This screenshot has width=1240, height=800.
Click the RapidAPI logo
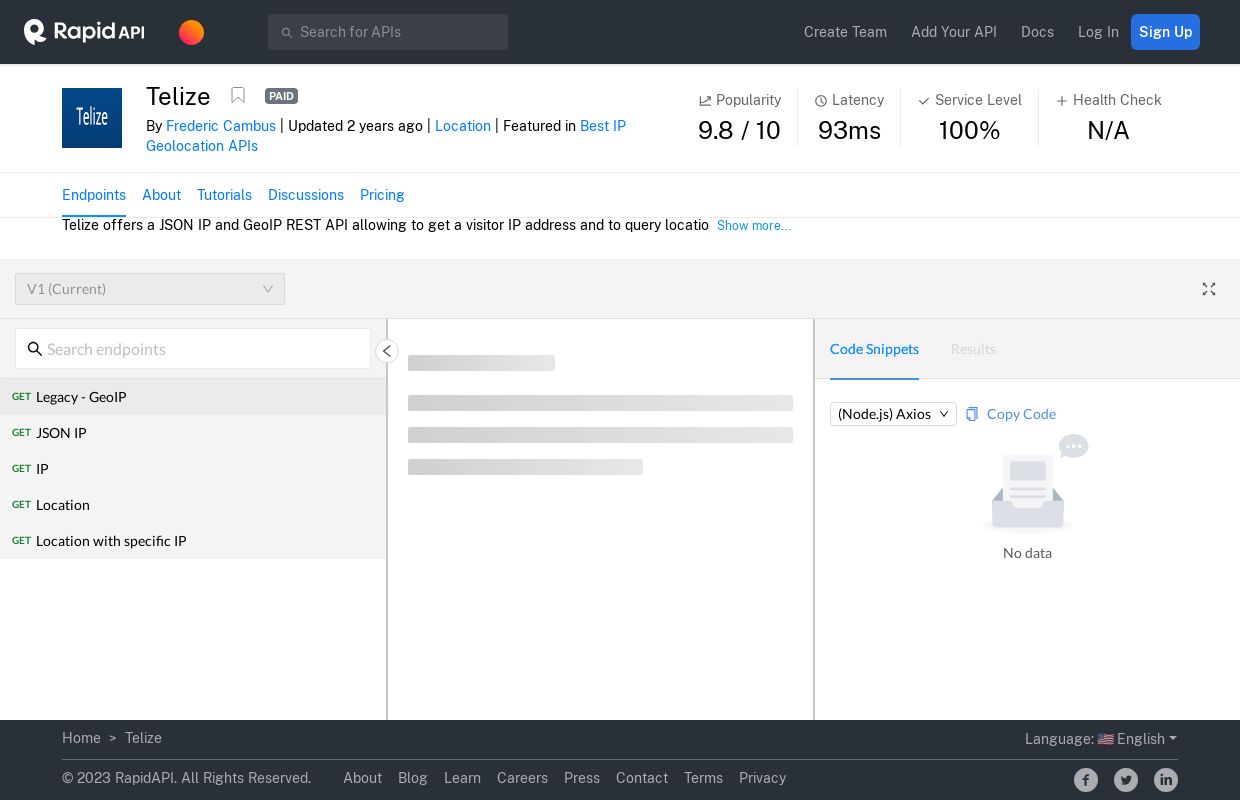click(84, 32)
